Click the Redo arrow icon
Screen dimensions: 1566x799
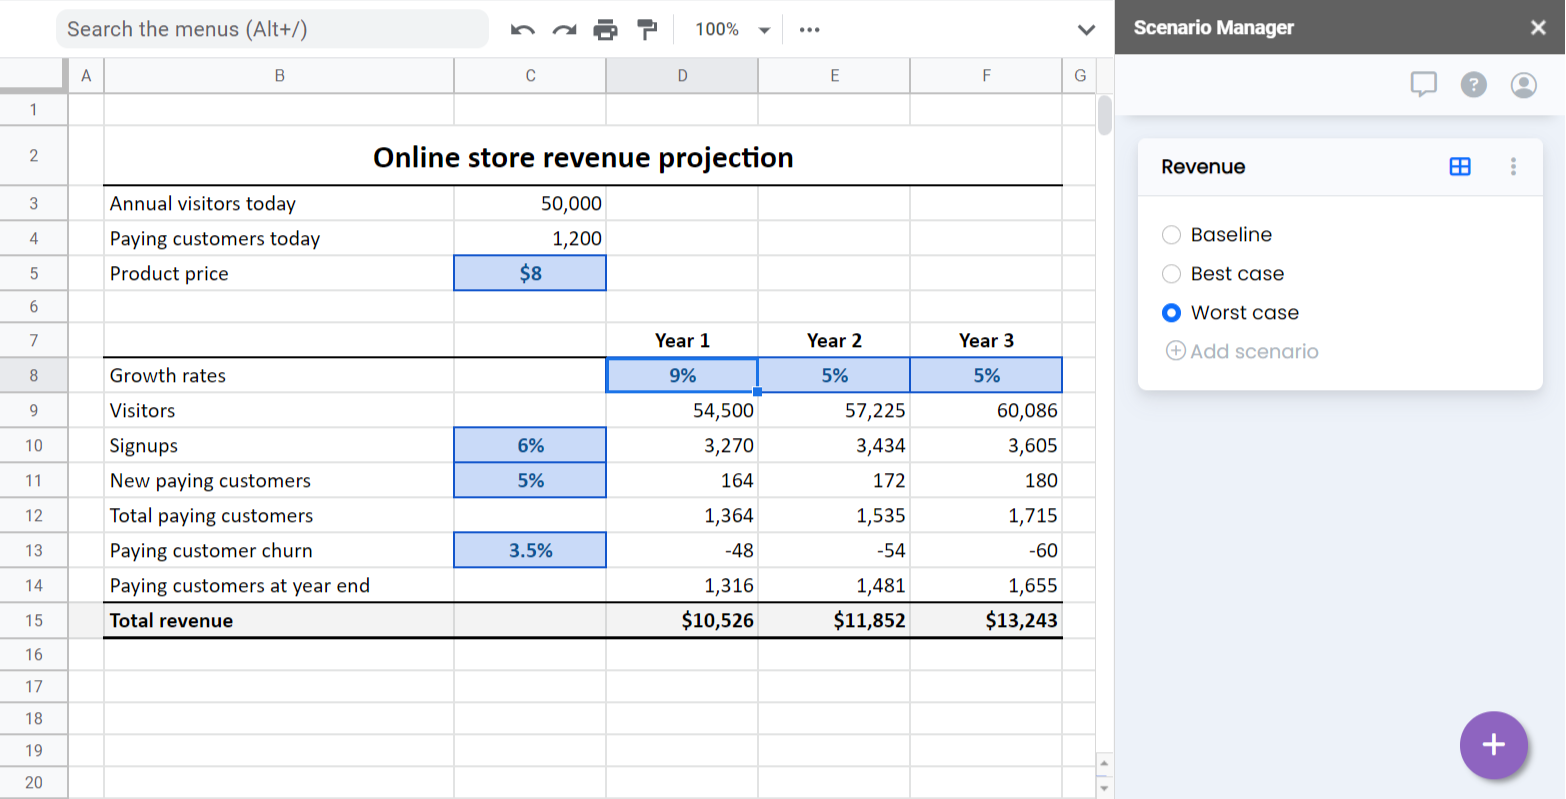(564, 30)
